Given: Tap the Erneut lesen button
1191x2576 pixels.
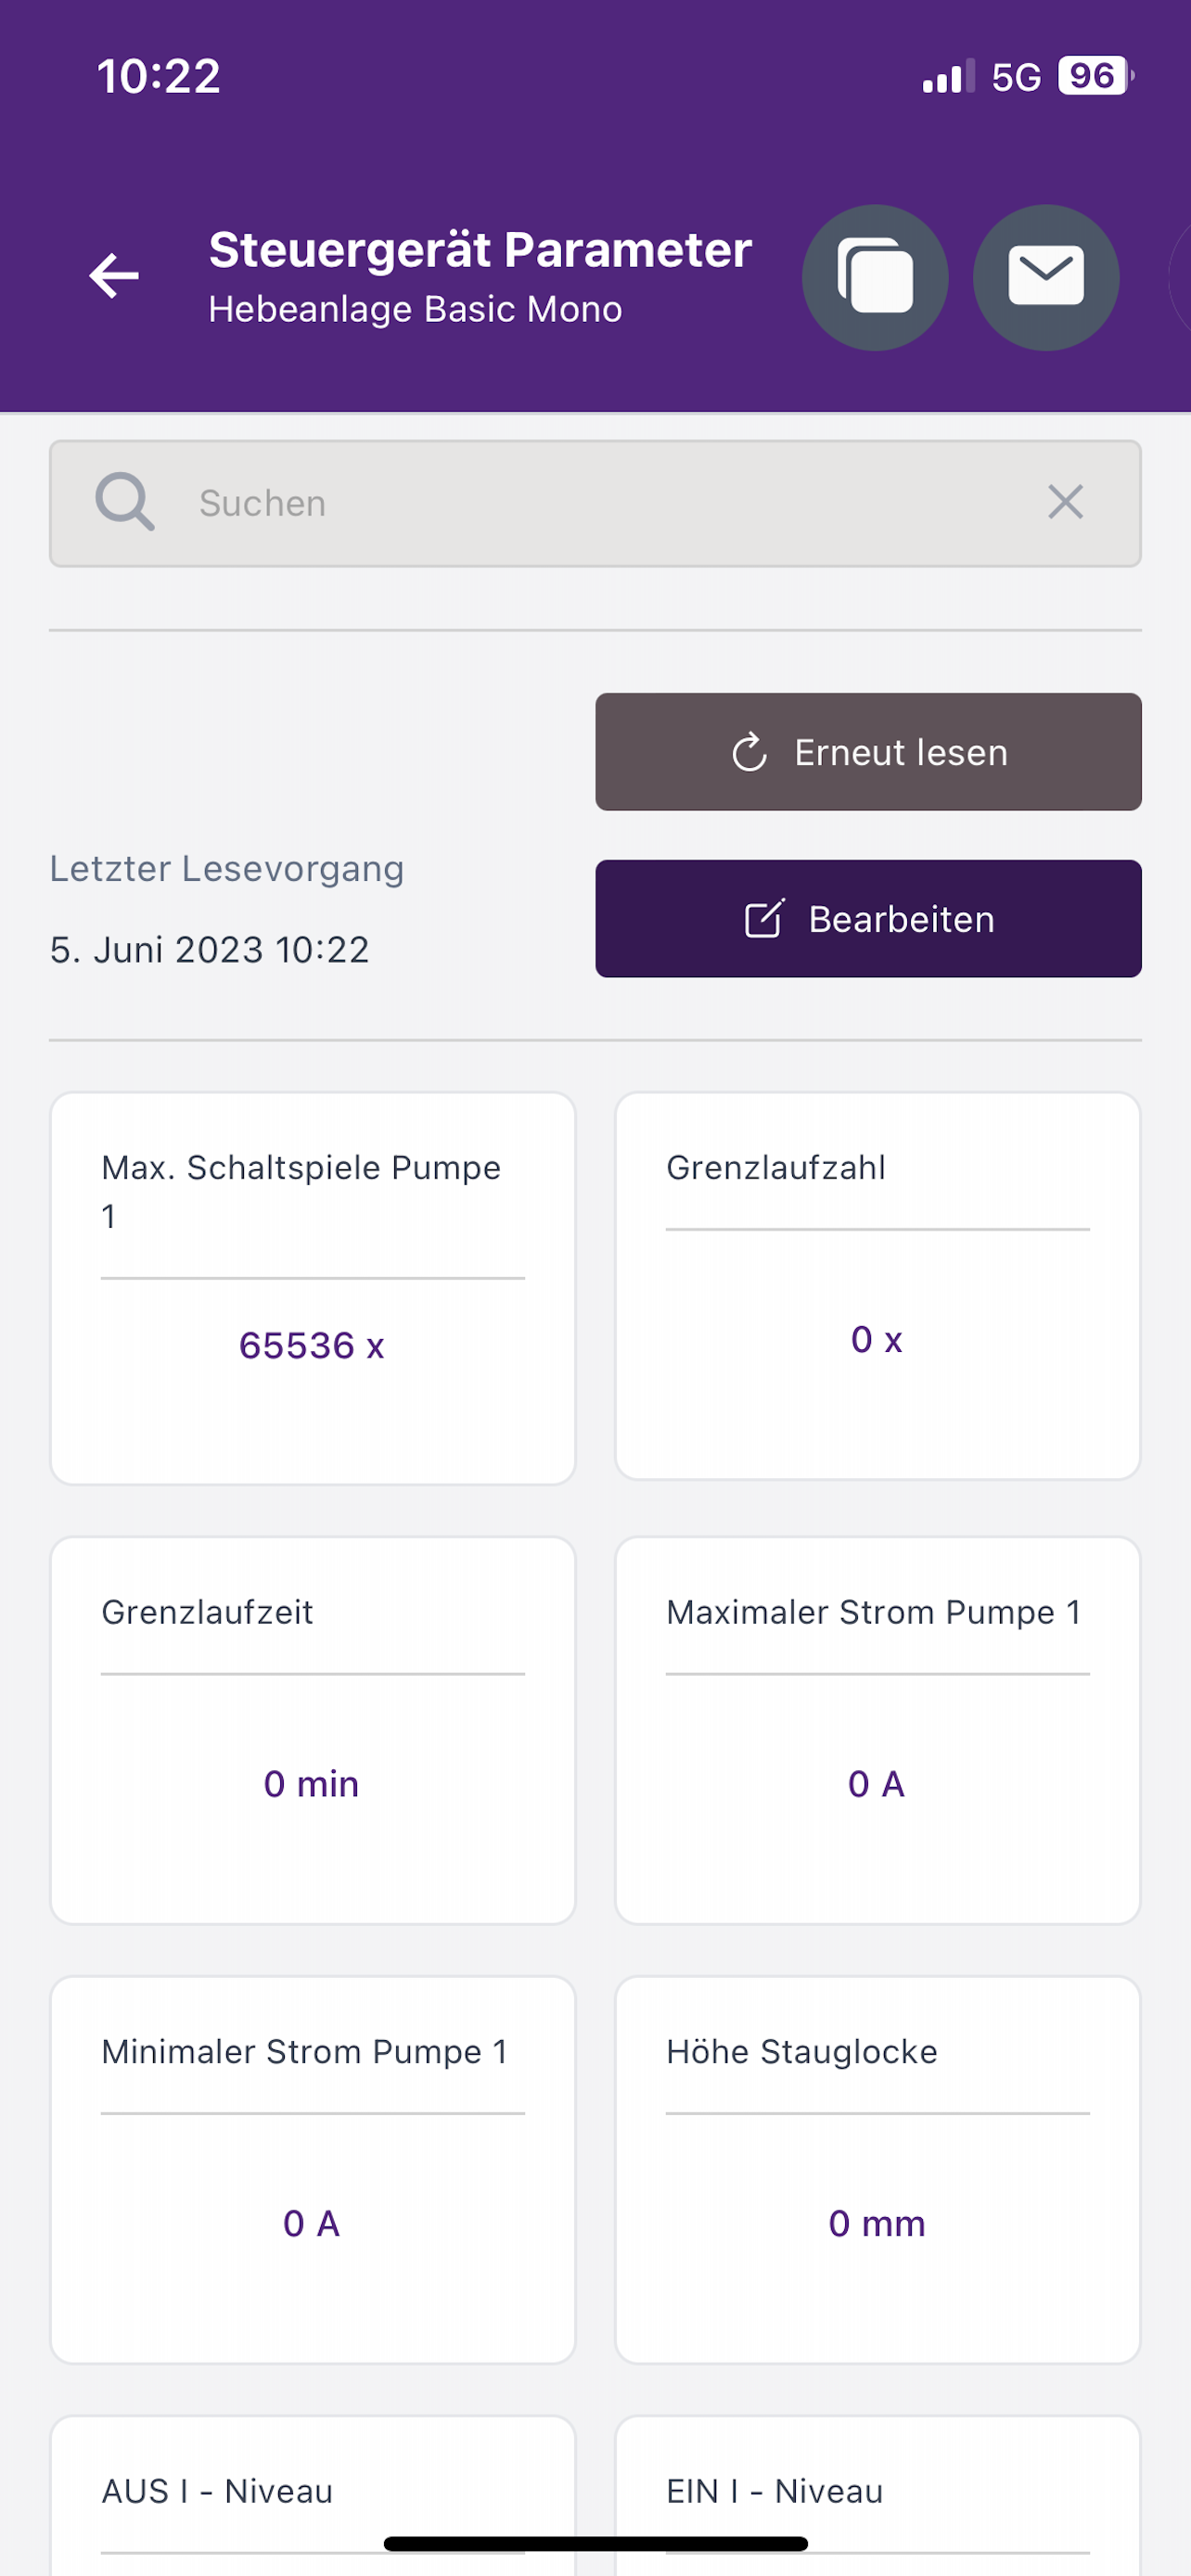Looking at the screenshot, I should (x=868, y=752).
